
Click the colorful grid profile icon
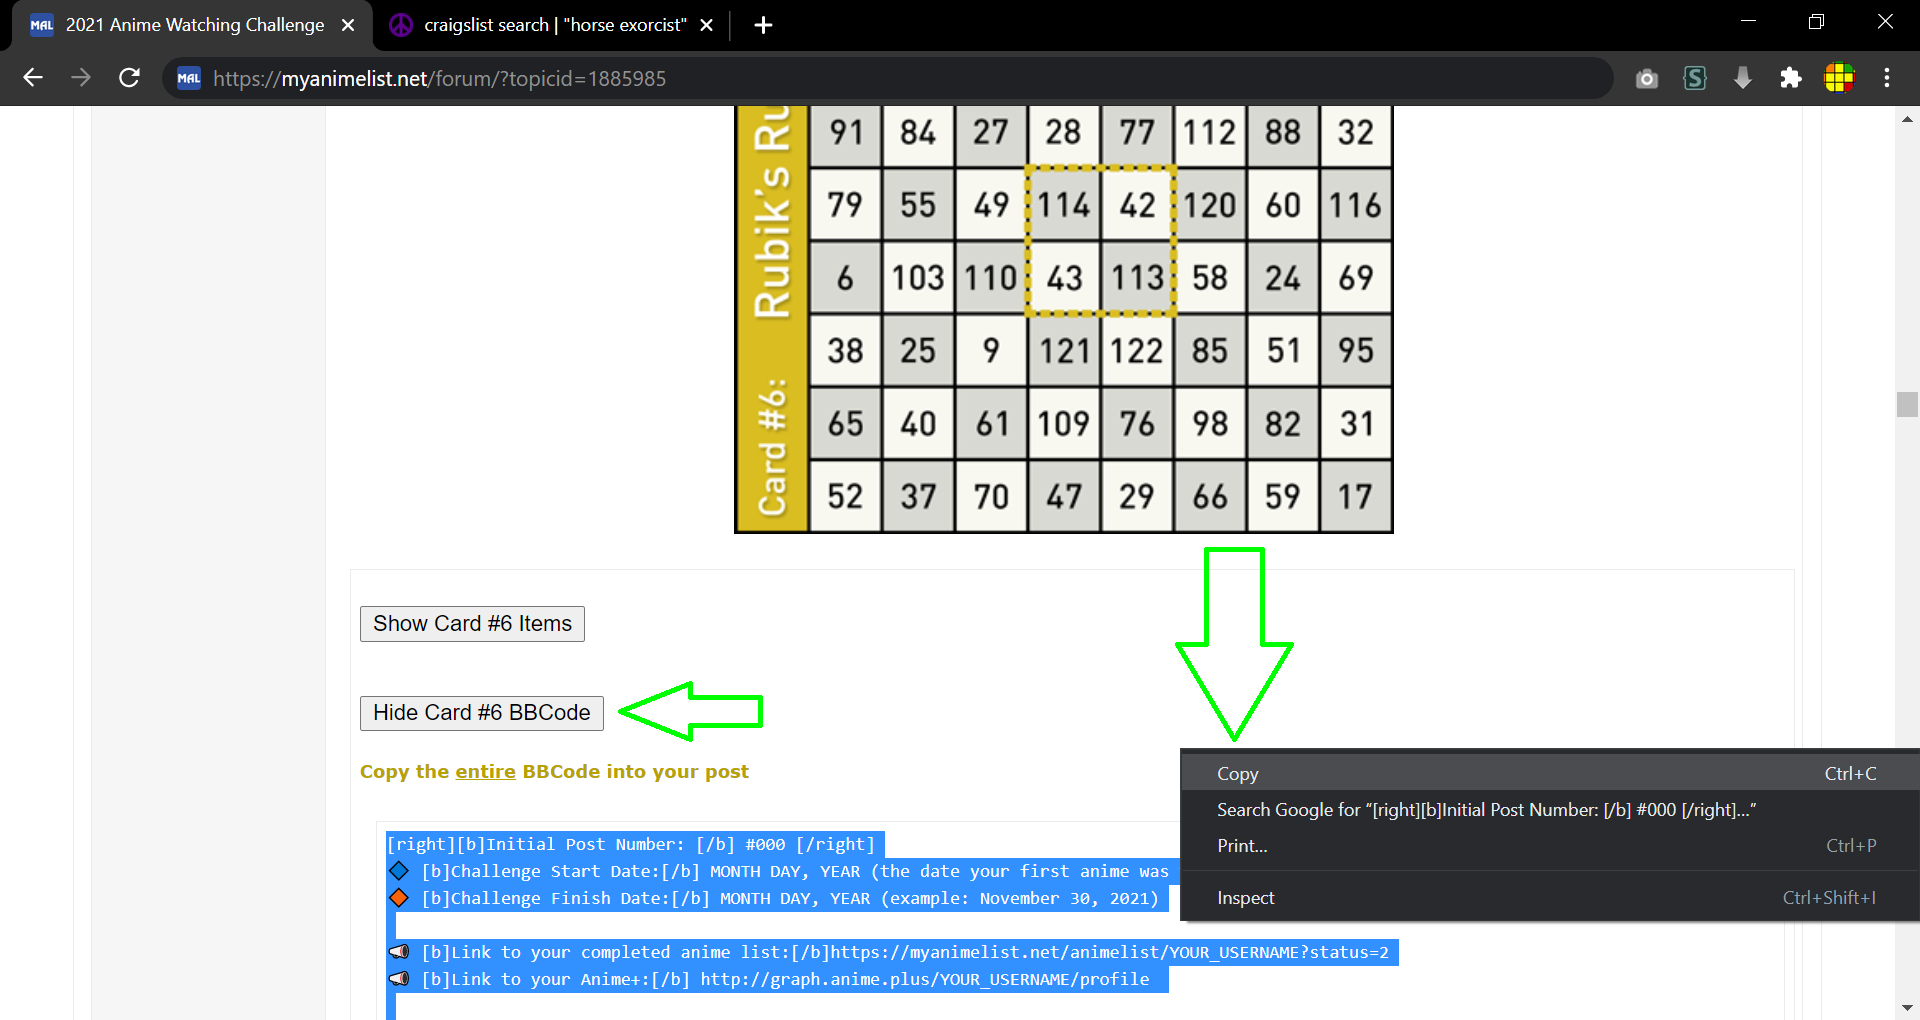1839,78
